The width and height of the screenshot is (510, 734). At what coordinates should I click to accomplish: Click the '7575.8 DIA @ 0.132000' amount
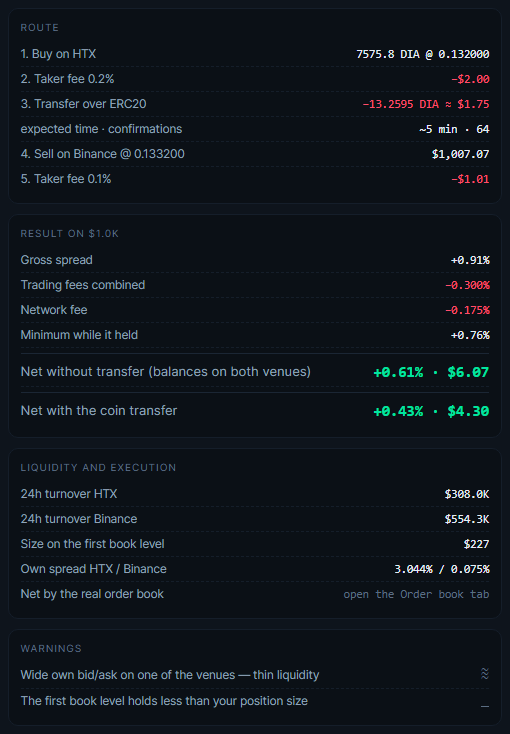coord(423,54)
